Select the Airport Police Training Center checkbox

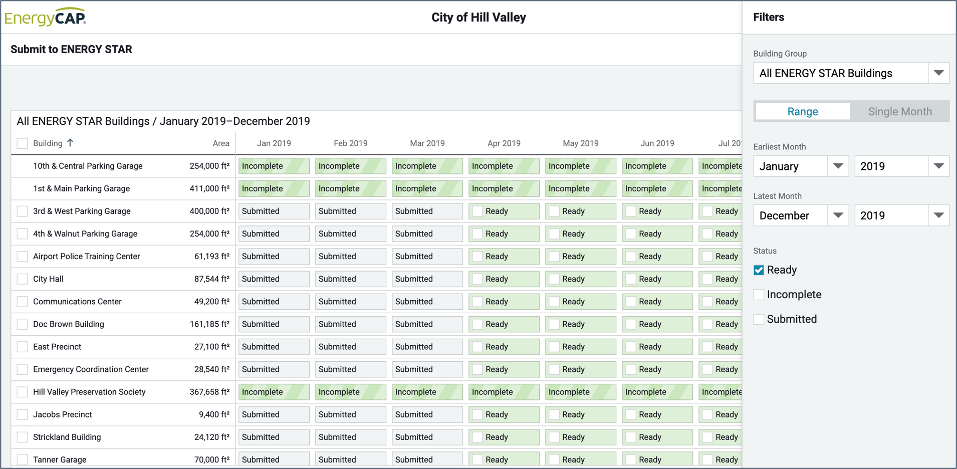[x=22, y=256]
